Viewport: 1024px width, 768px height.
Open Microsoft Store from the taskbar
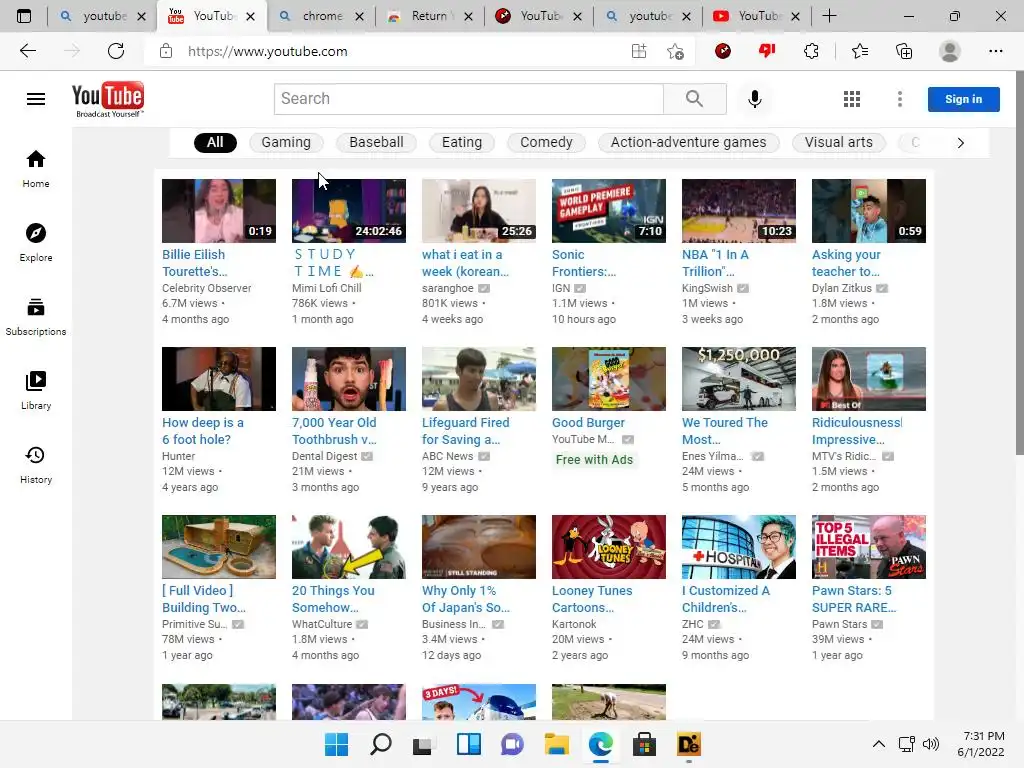[x=644, y=744]
